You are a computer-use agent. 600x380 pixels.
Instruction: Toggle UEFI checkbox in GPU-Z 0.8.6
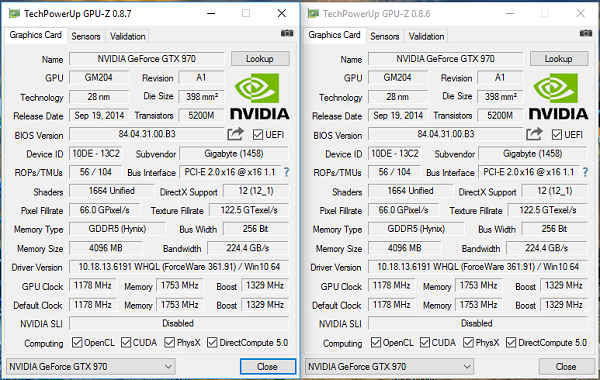pyautogui.click(x=557, y=135)
